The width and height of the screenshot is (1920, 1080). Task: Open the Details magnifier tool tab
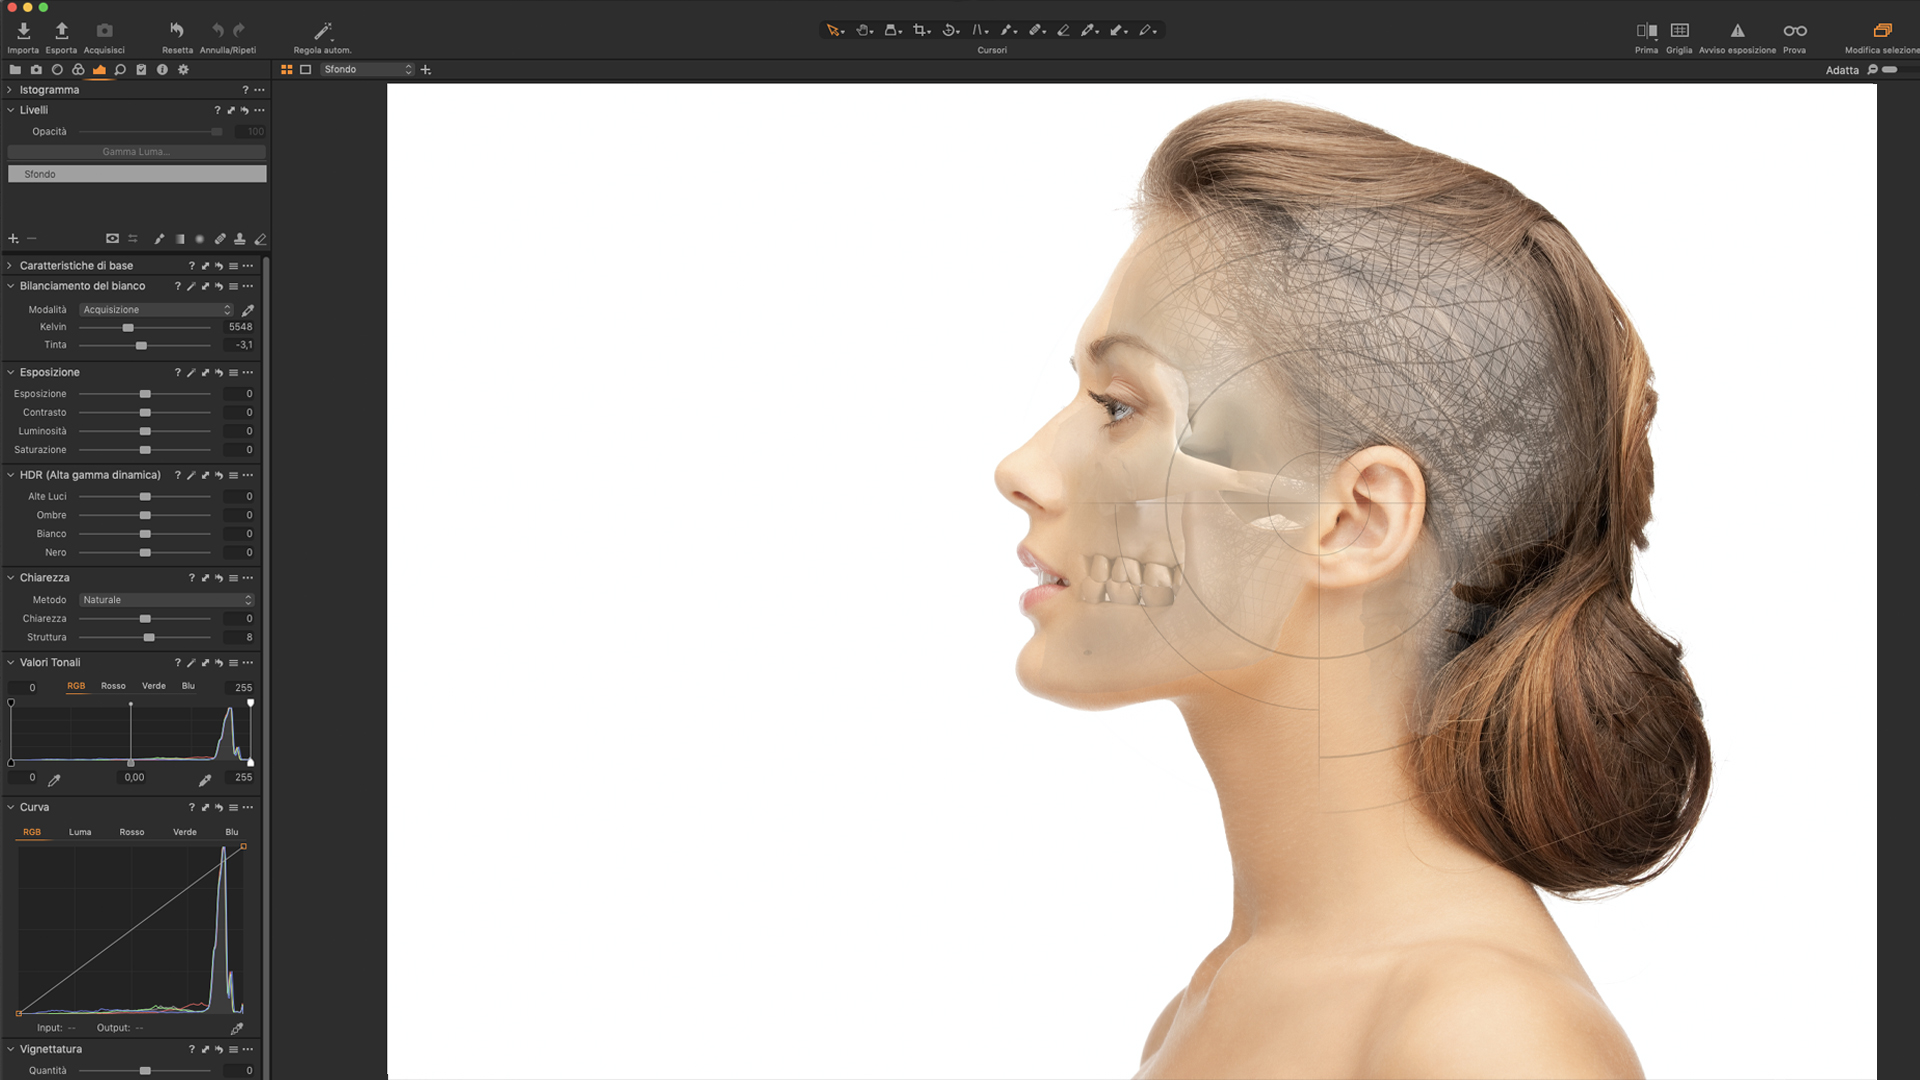(120, 70)
